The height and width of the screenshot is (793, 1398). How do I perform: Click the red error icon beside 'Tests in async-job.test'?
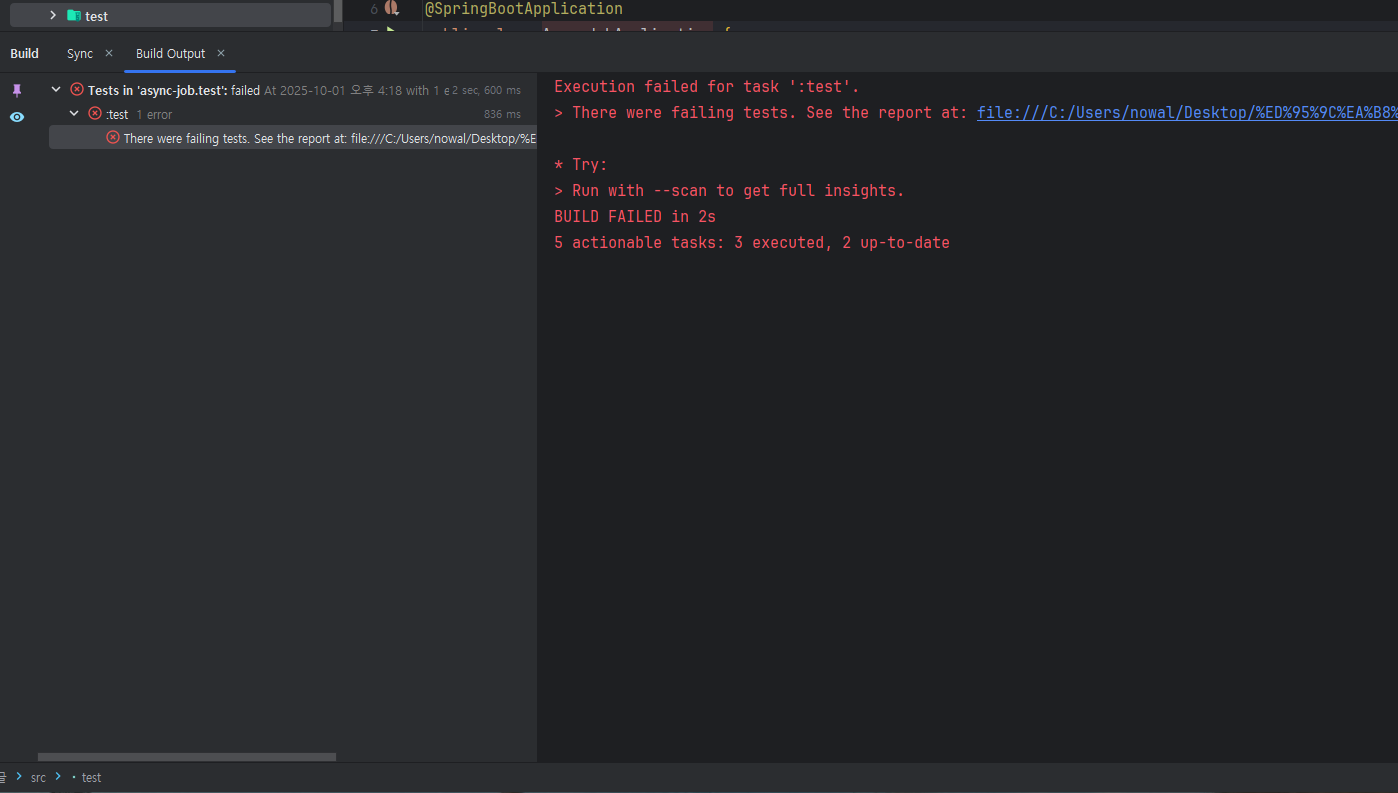click(77, 90)
